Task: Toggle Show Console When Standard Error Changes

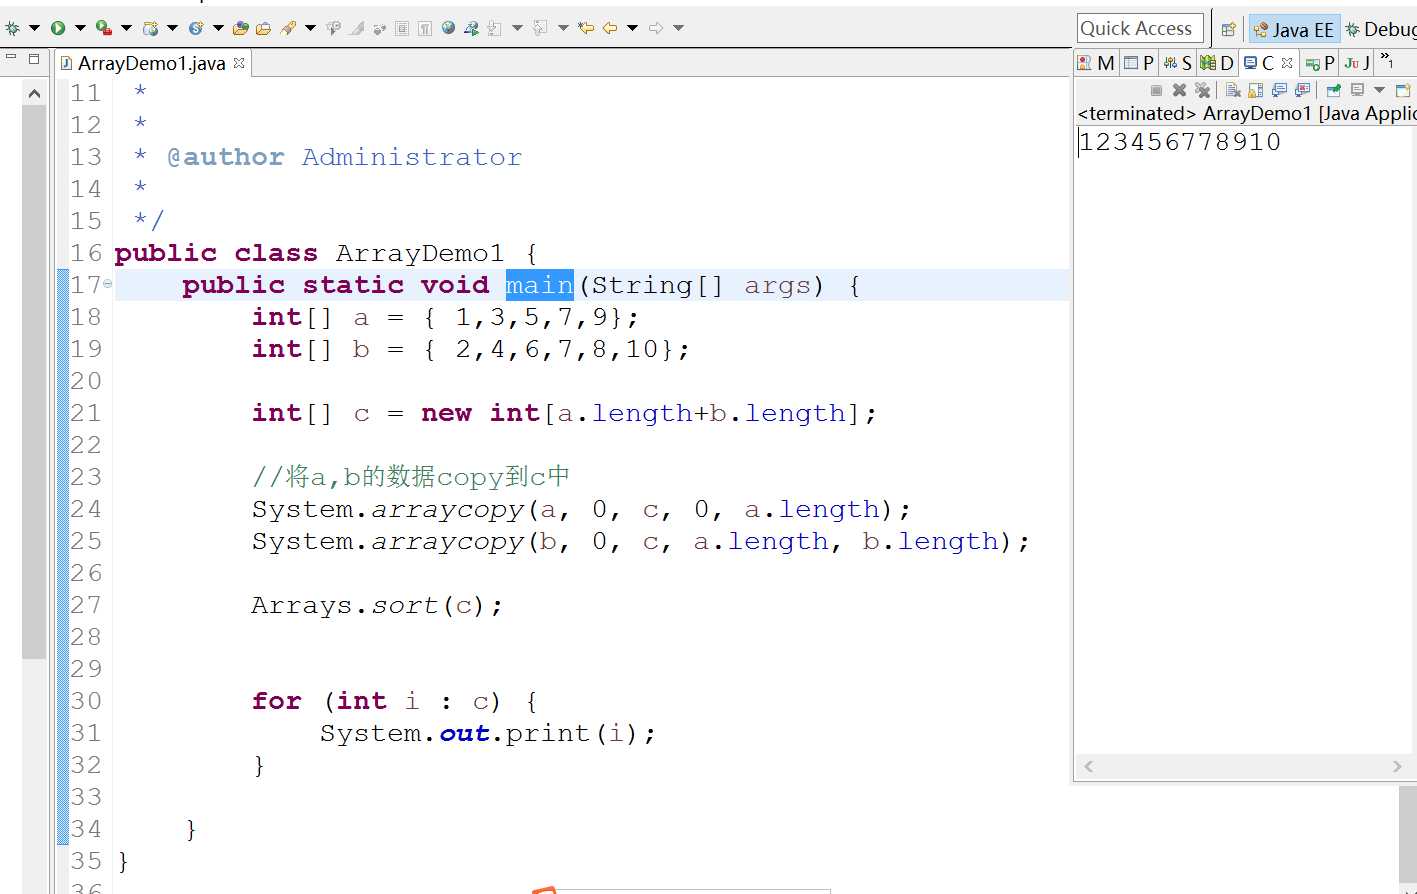Action: (x=1302, y=91)
